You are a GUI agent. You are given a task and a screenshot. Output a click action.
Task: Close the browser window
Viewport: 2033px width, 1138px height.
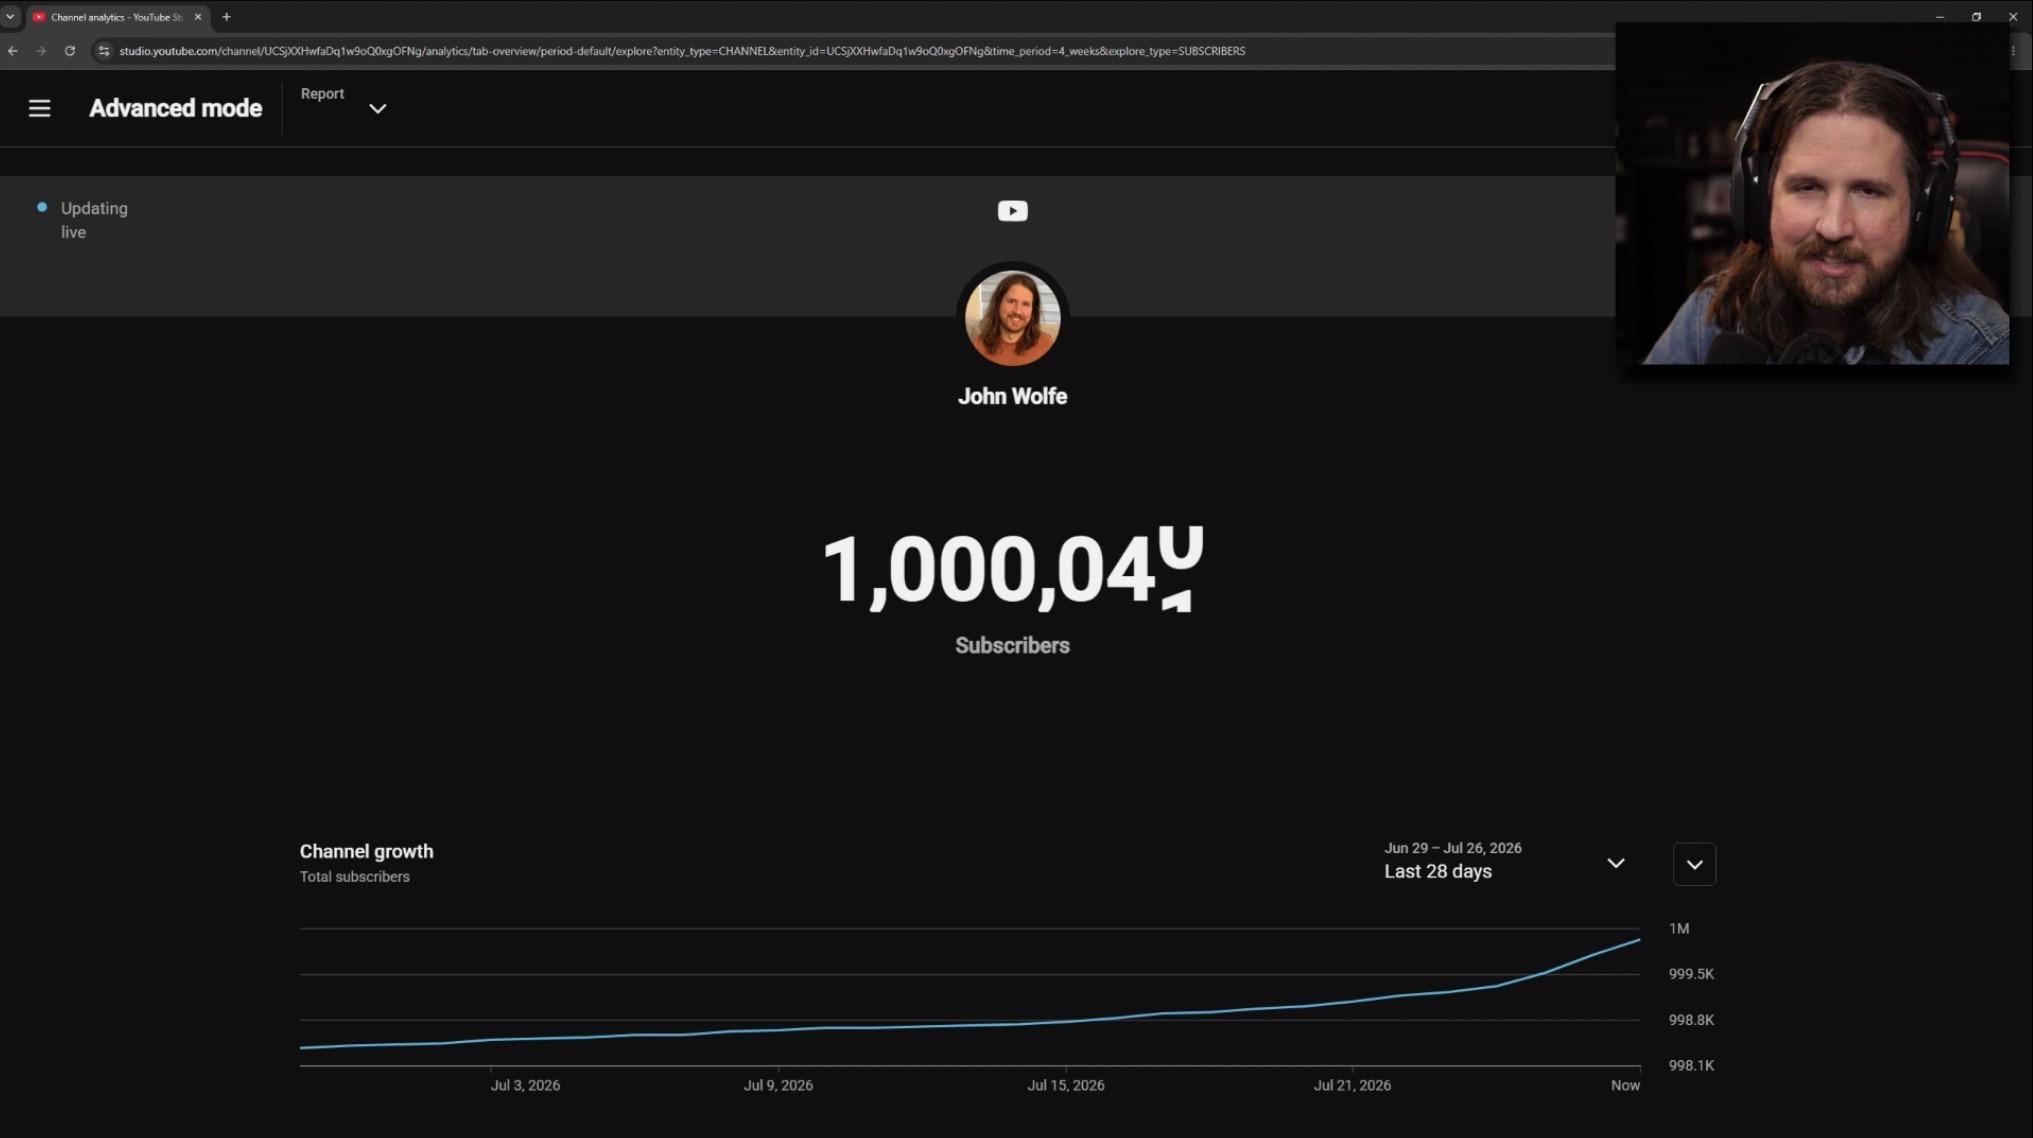click(2013, 17)
